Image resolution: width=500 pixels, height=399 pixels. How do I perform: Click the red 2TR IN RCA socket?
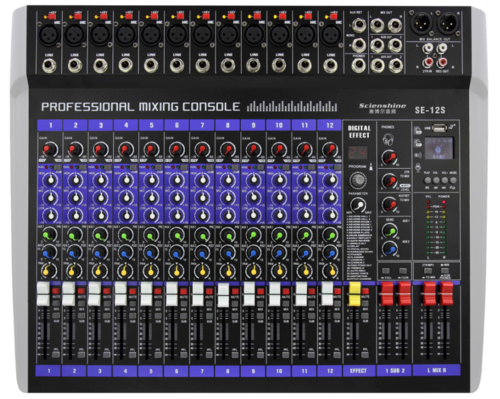427,62
